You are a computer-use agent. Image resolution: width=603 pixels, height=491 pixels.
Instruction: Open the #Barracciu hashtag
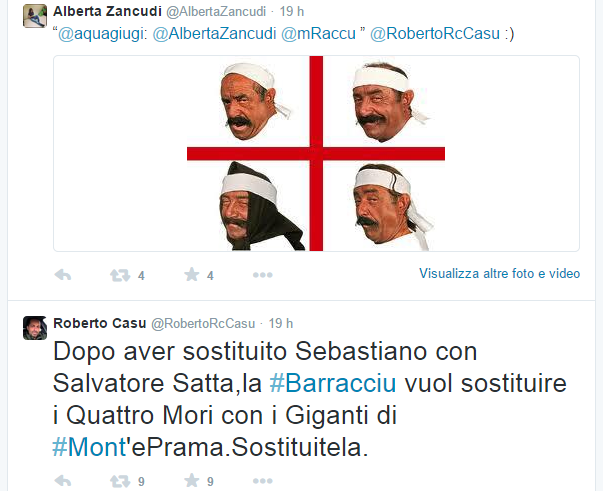pyautogui.click(x=333, y=383)
